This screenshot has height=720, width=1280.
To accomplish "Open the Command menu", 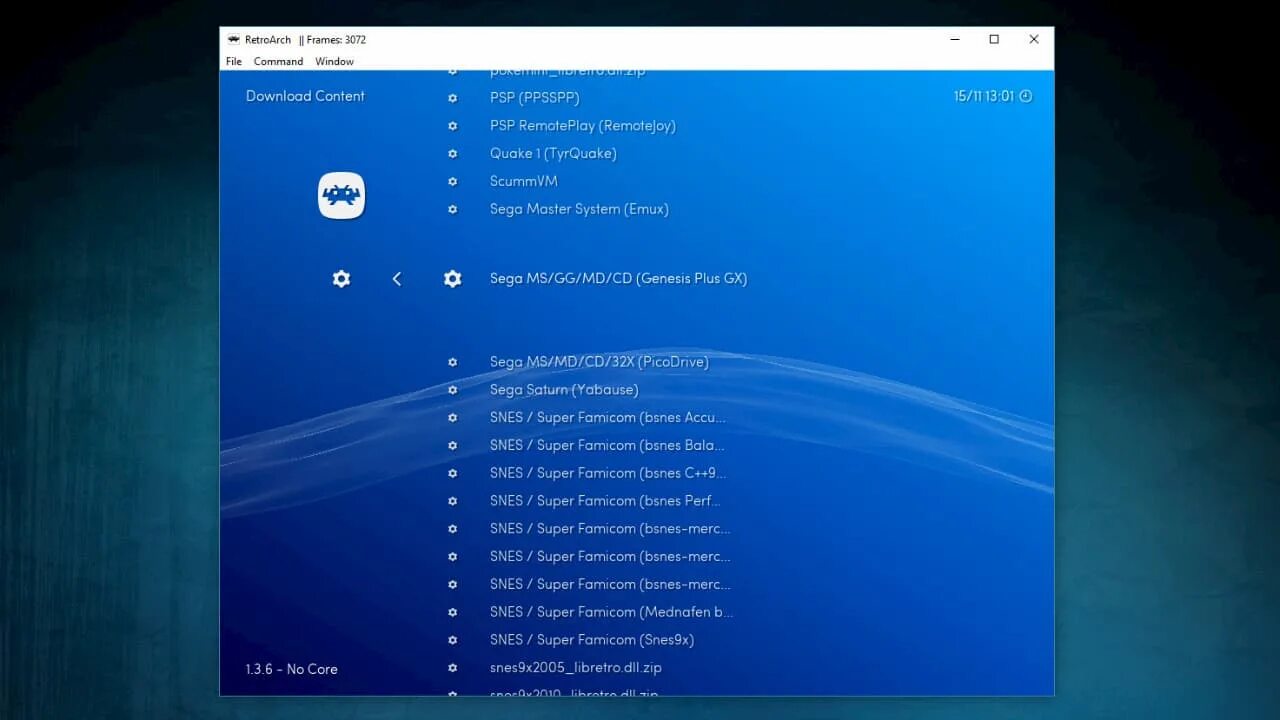I will point(278,61).
